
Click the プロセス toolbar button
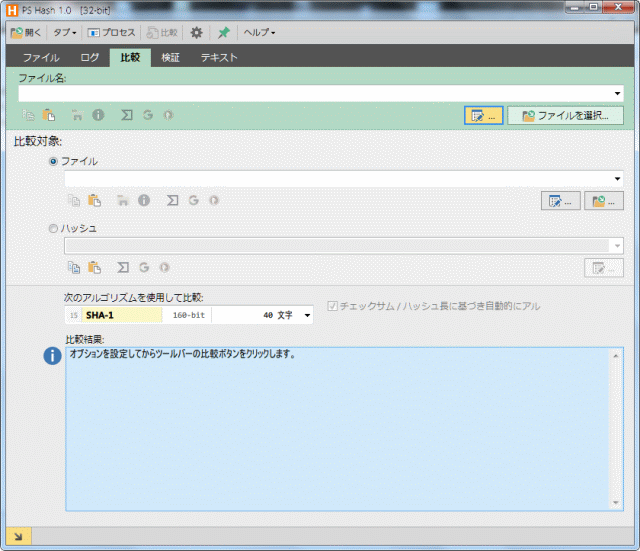(111, 32)
